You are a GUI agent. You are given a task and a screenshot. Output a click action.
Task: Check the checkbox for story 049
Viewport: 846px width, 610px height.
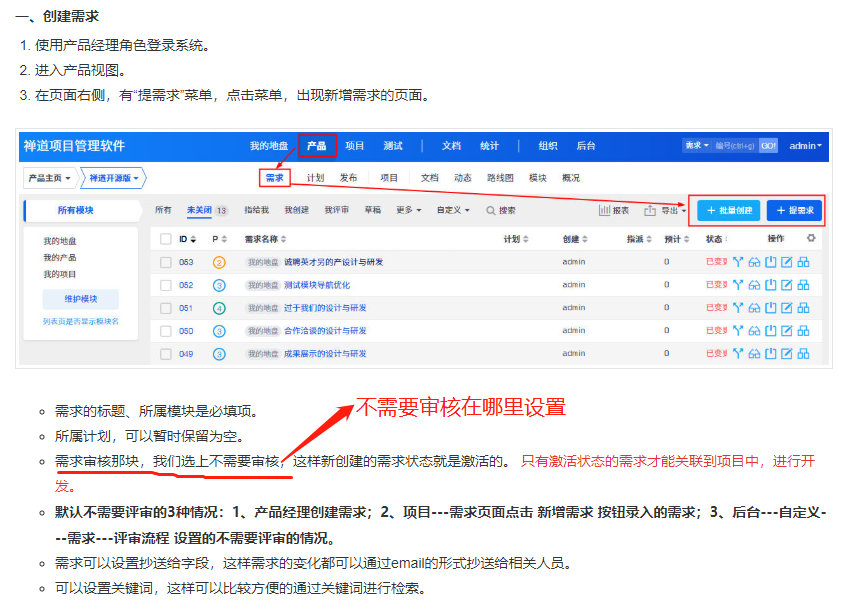[x=166, y=354]
